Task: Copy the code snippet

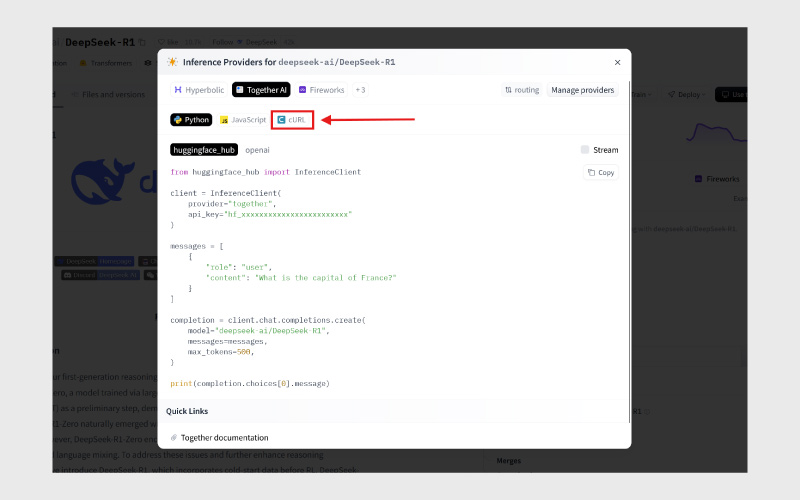Action: (x=600, y=172)
